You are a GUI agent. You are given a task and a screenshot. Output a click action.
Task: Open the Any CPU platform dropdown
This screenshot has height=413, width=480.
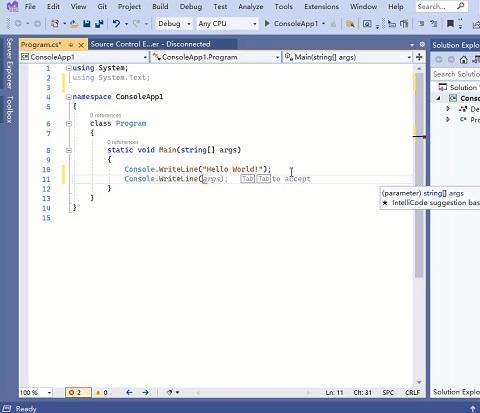coord(227,24)
